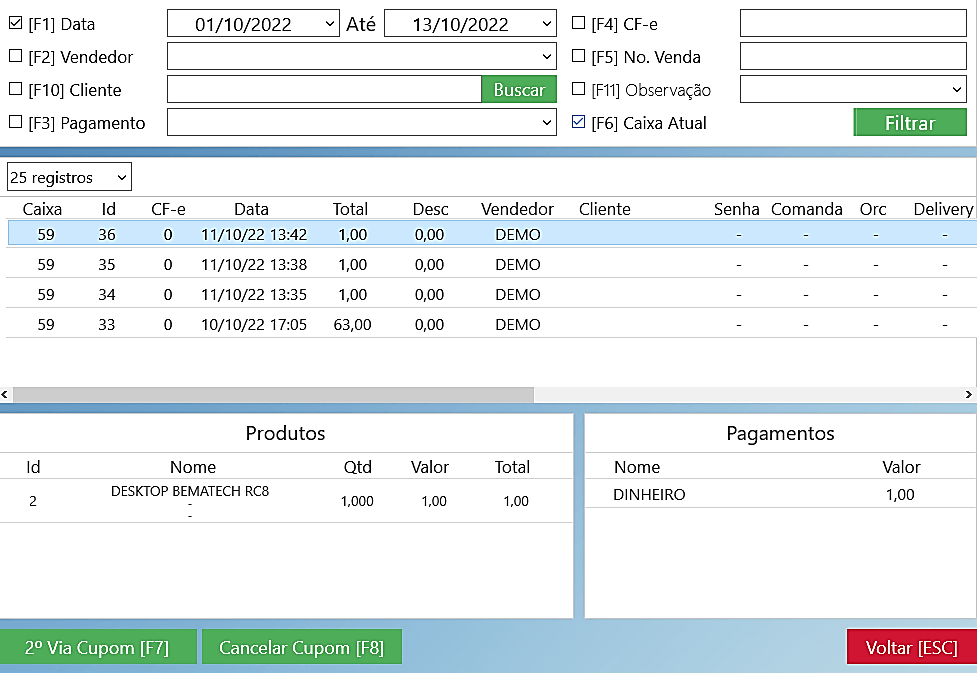The width and height of the screenshot is (977, 673).
Task: Enable the [F4] CF-e checkbox
Action: pyautogui.click(x=578, y=23)
